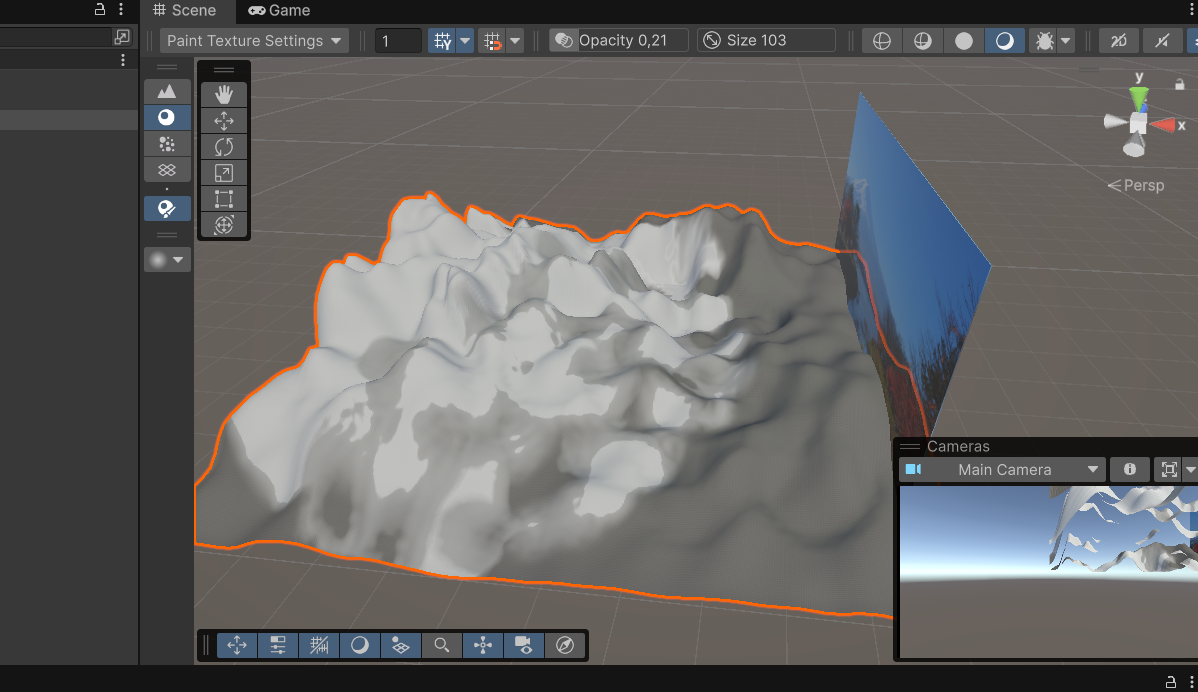This screenshot has width=1198, height=692.
Task: Select the Move tool
Action: click(x=224, y=121)
